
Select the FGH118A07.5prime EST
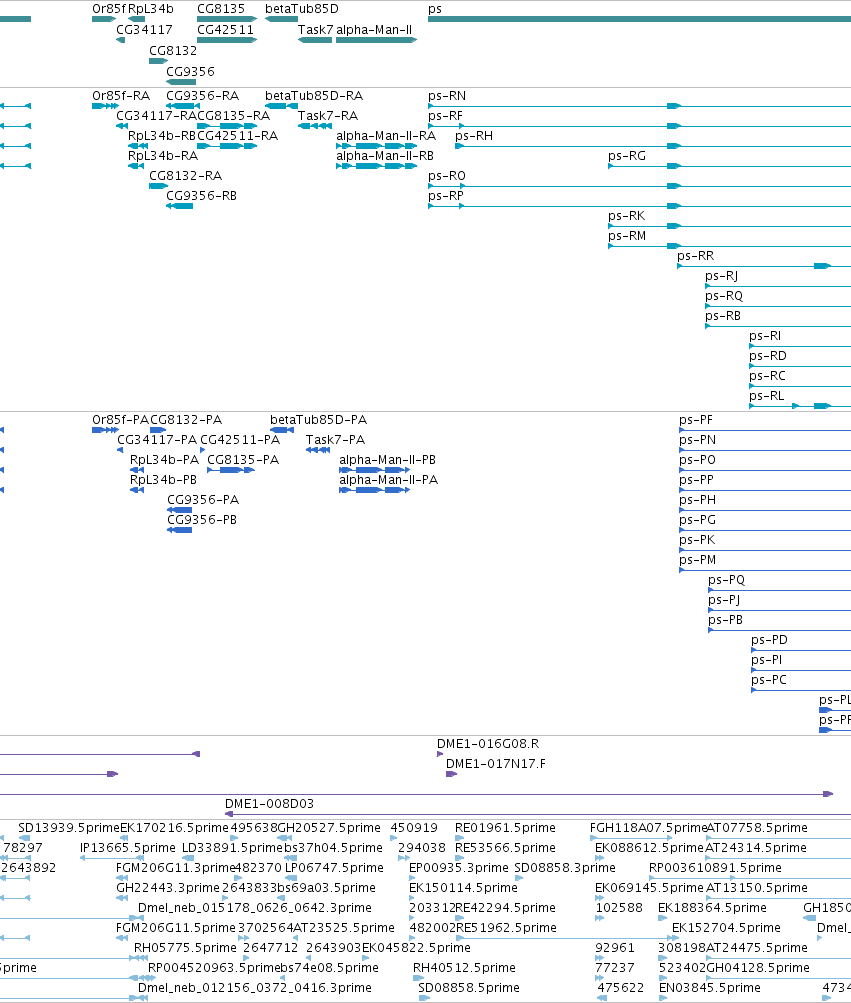point(631,838)
